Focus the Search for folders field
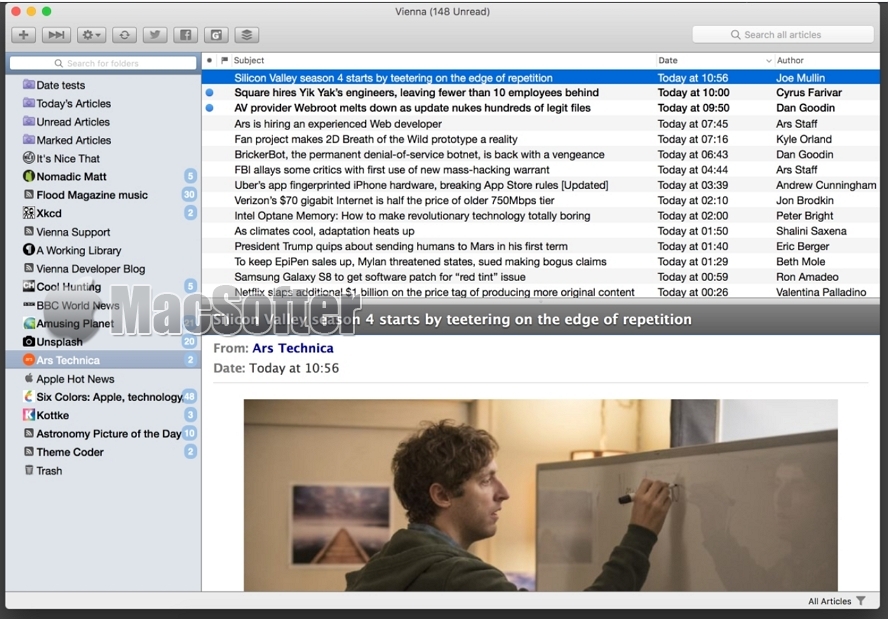Viewport: 888px width, 619px height. pos(103,63)
